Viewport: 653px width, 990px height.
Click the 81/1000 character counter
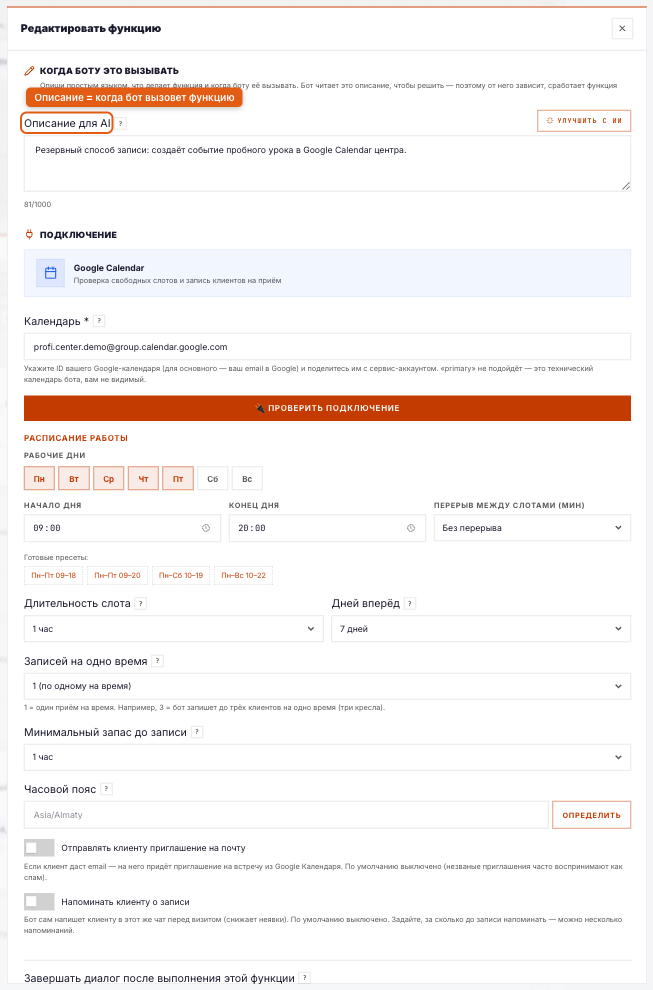click(38, 205)
